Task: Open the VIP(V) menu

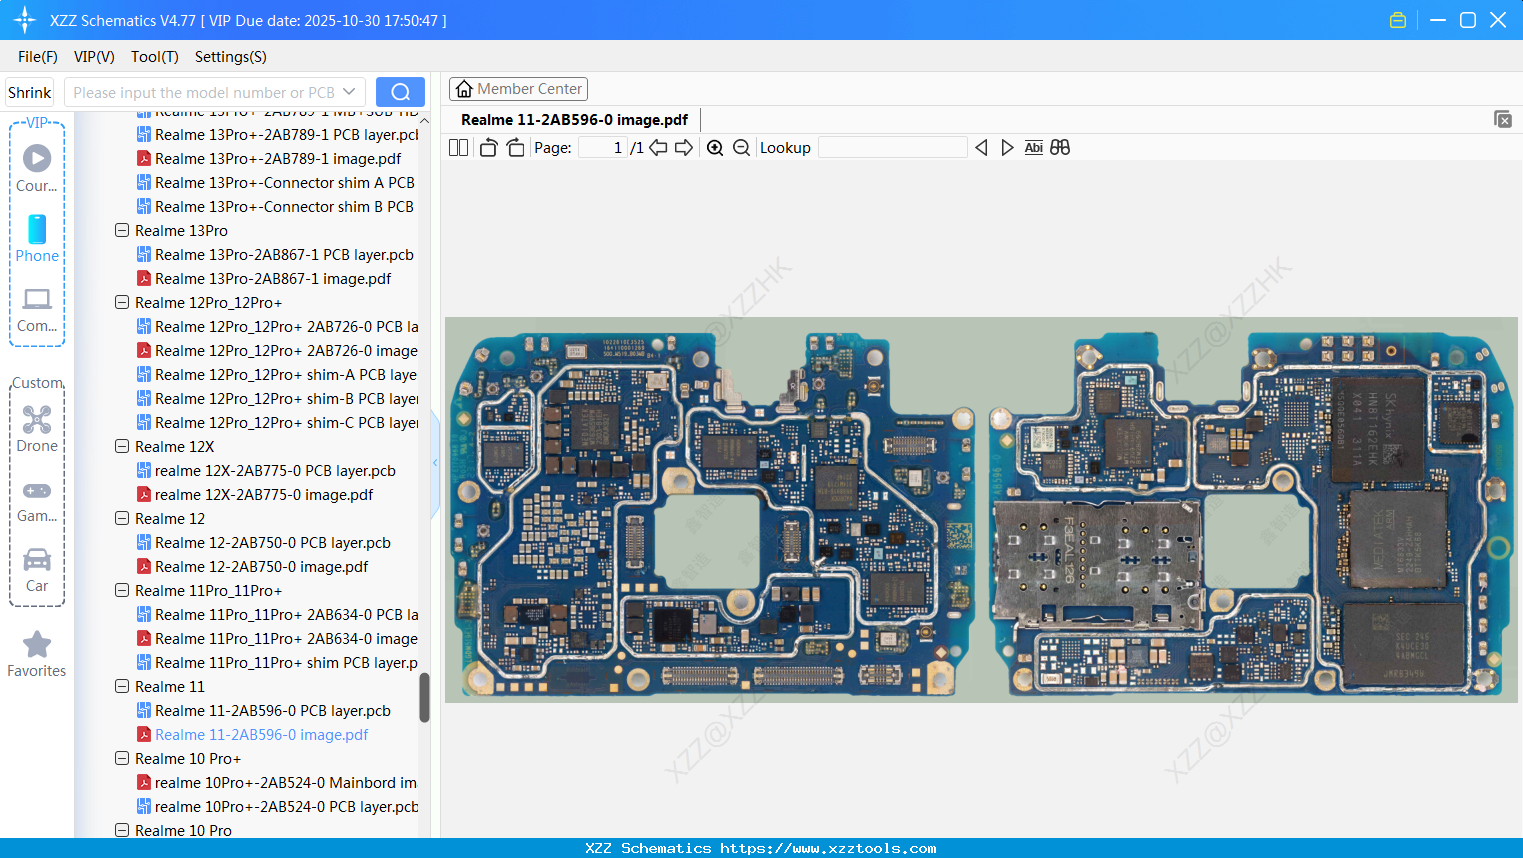Action: coord(94,57)
